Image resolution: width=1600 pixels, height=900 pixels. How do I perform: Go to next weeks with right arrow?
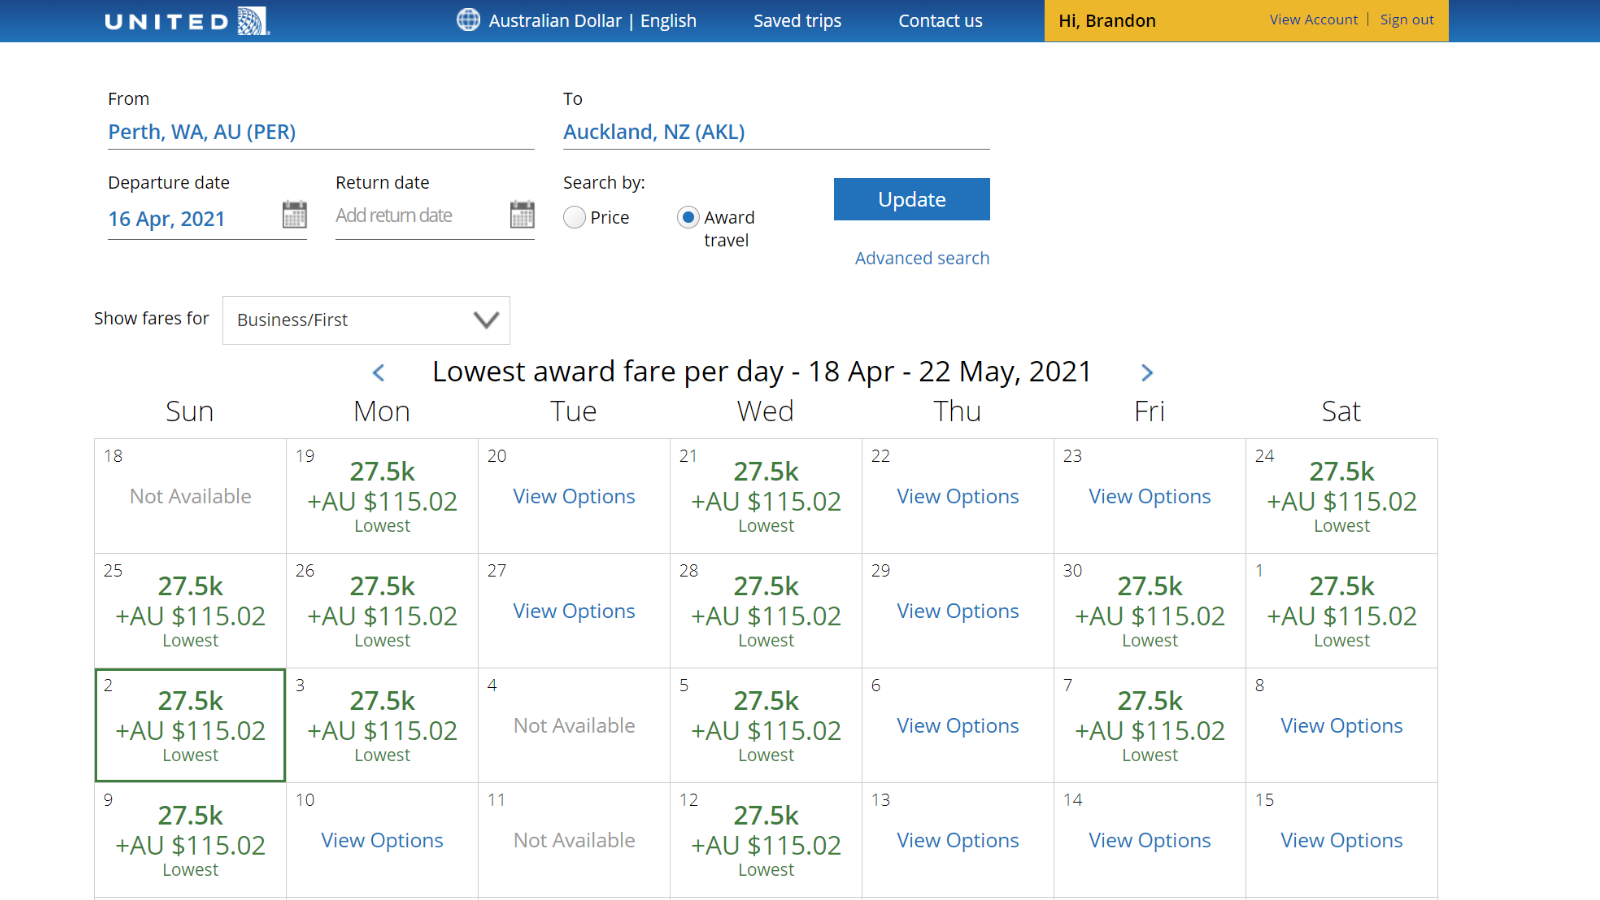1147,373
